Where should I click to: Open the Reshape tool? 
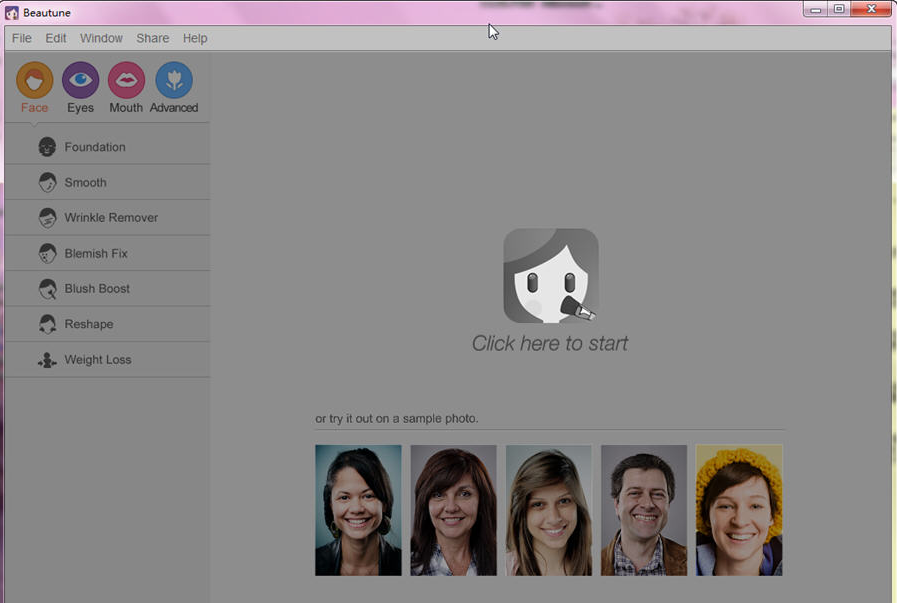89,324
